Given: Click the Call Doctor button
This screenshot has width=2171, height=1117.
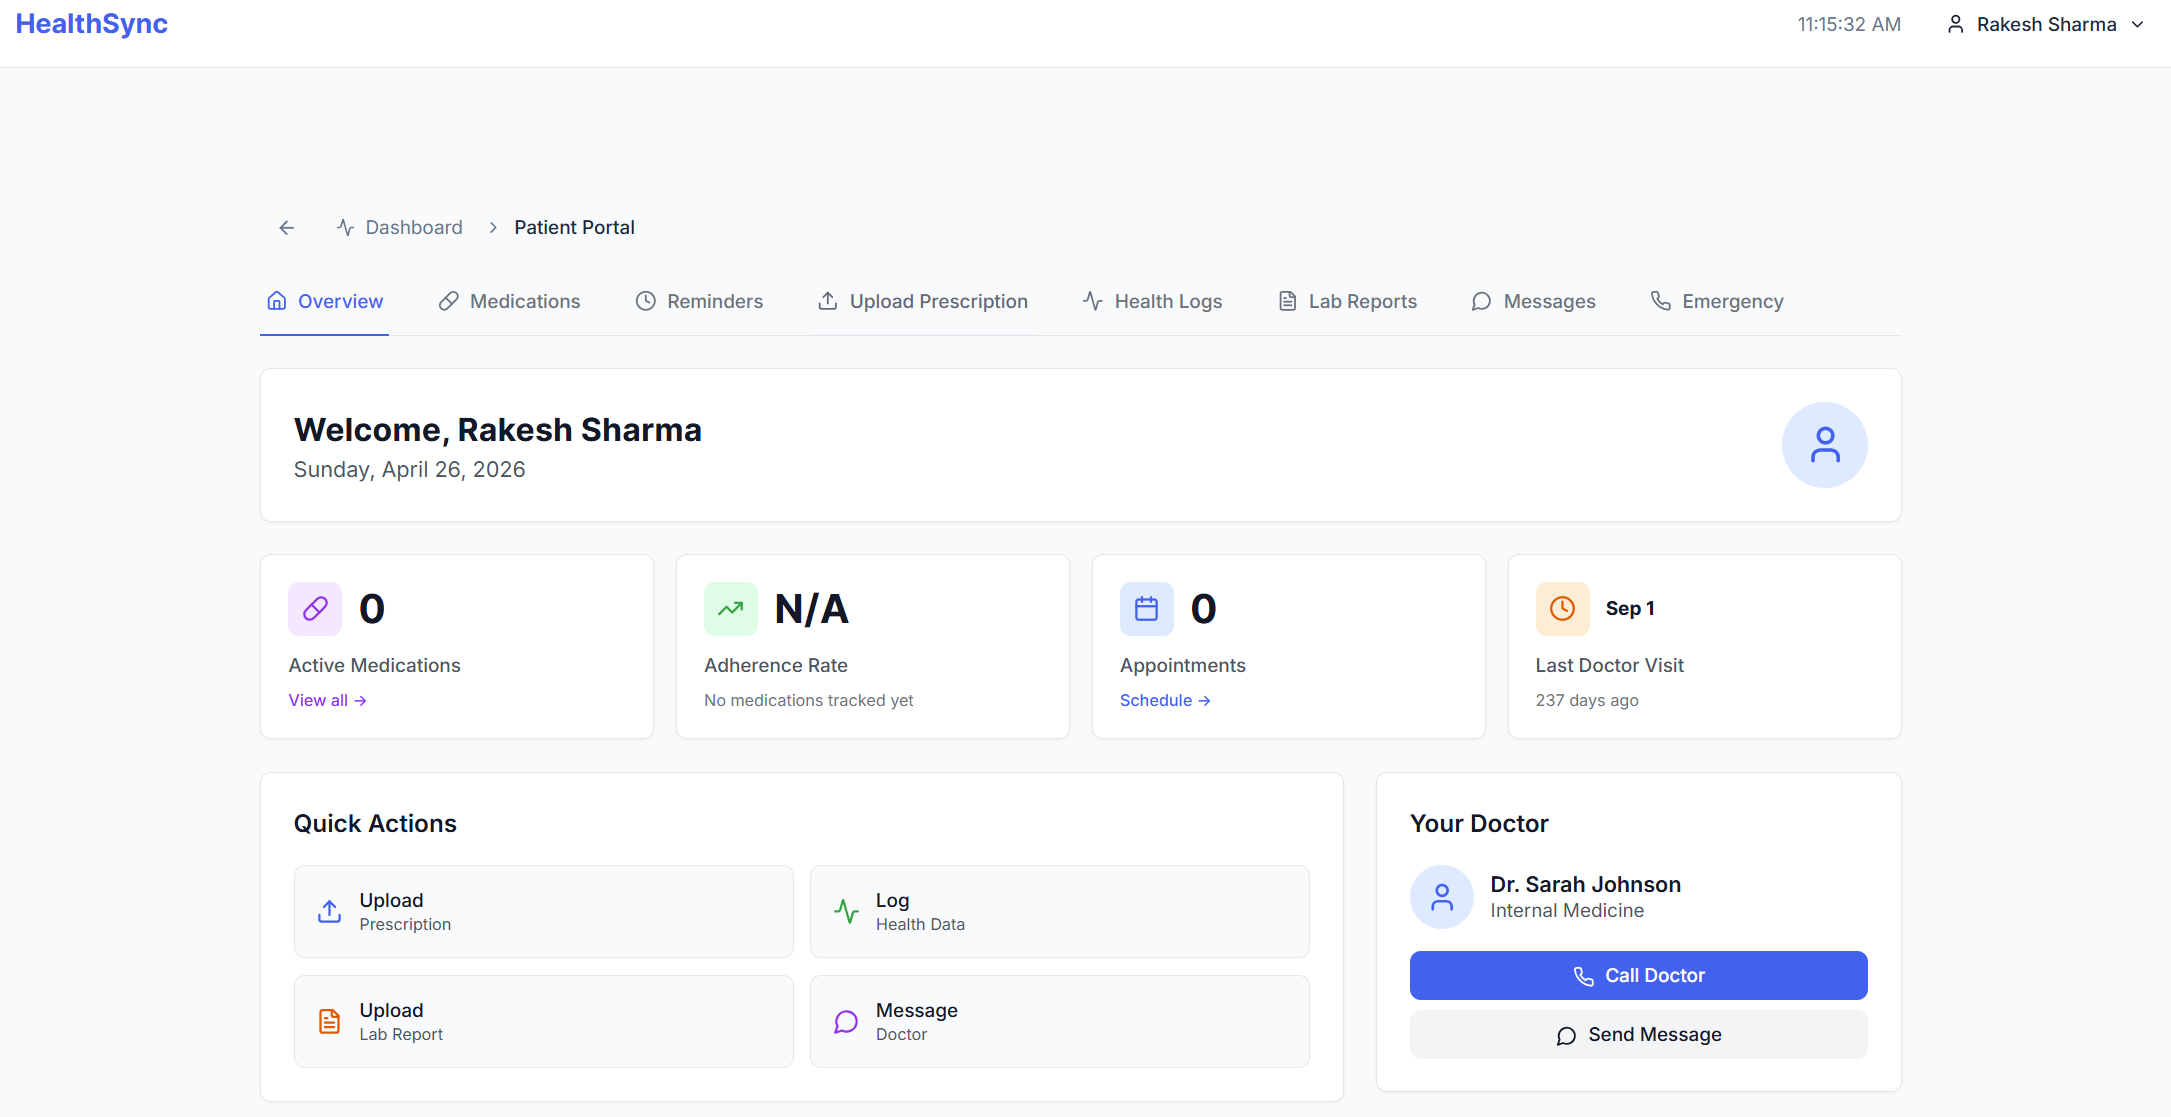Looking at the screenshot, I should (x=1639, y=975).
